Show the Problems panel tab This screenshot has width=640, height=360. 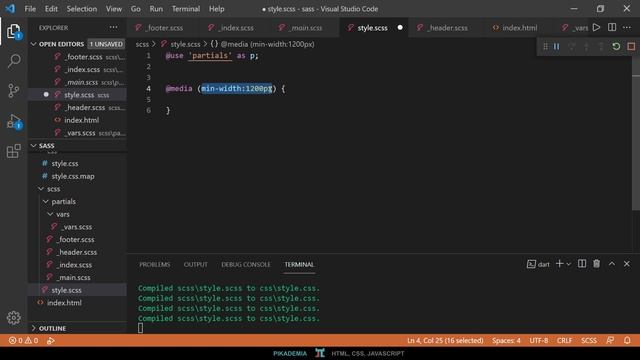155,264
